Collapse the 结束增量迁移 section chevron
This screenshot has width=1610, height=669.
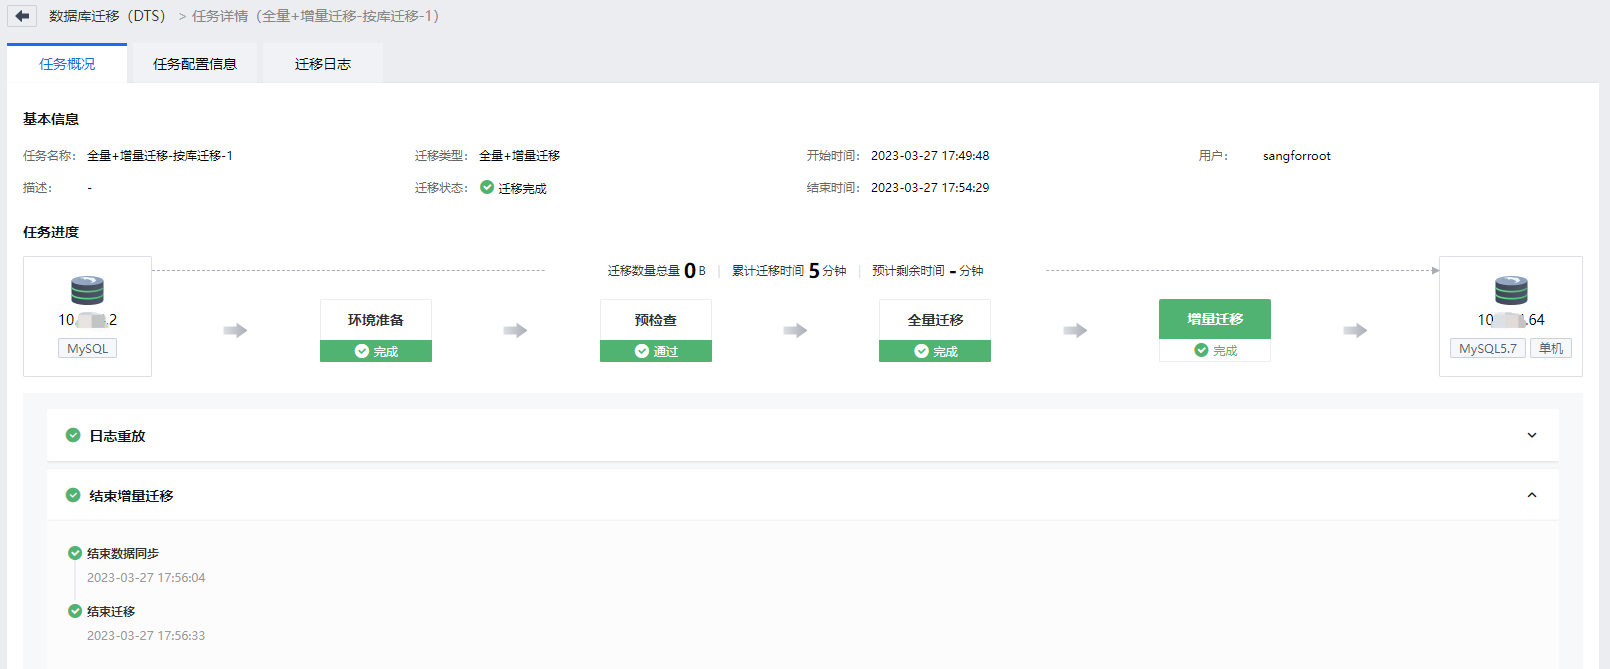click(1531, 495)
